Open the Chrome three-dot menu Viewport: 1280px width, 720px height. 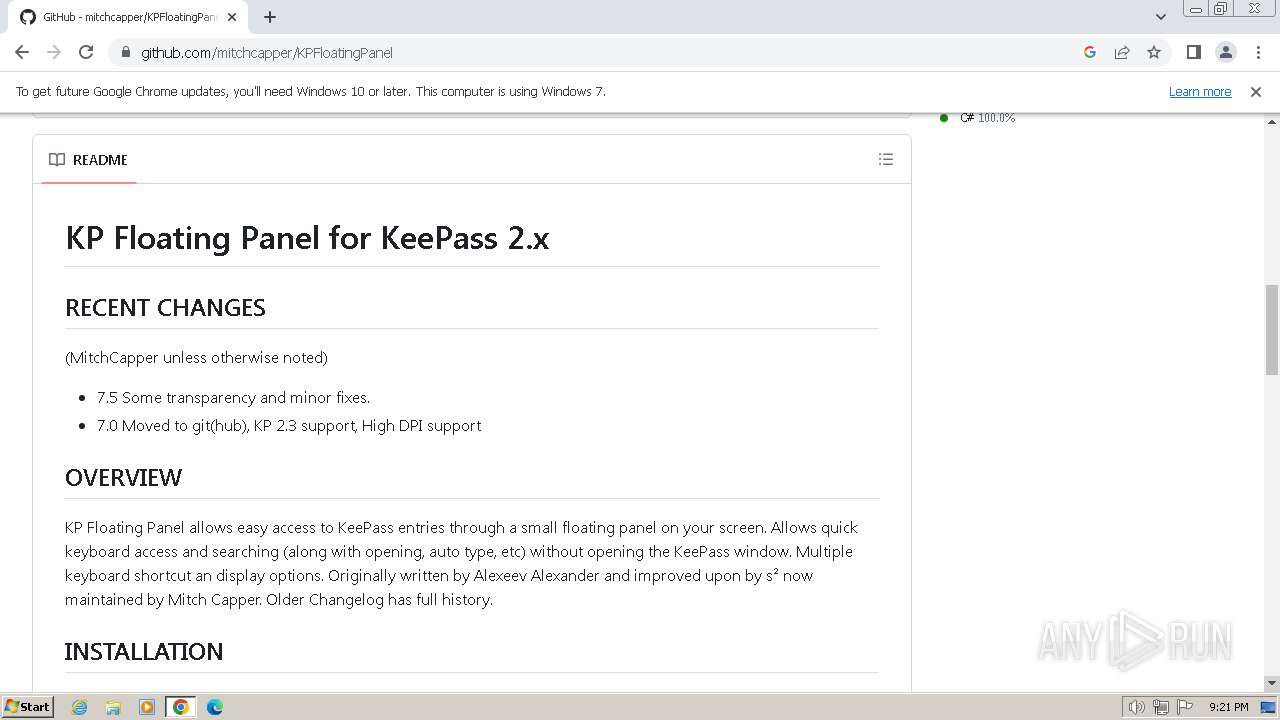click(1257, 52)
